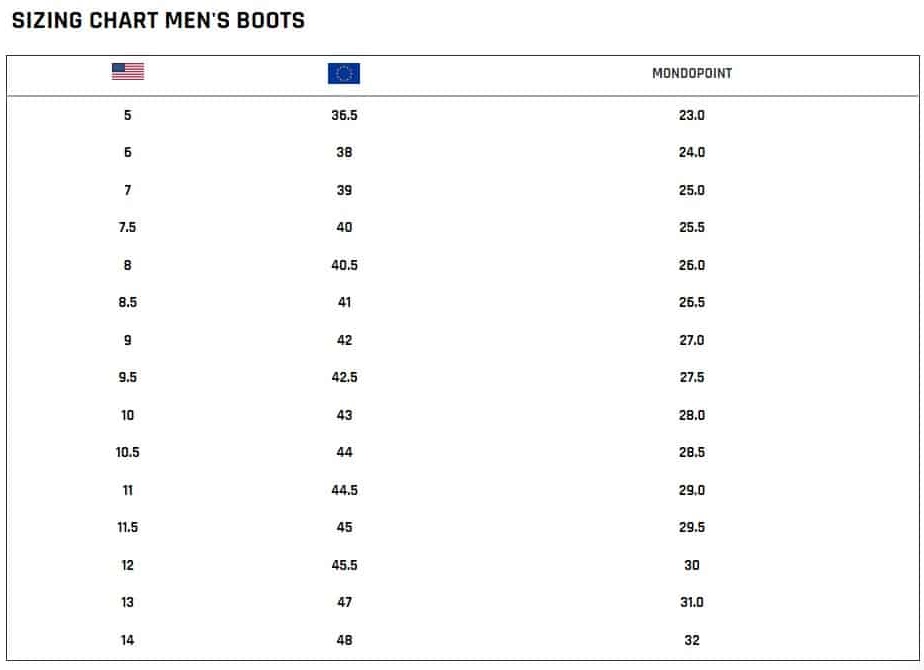Screen dimensions: 924x670
Task: Click US size 12 value
Action: pyautogui.click(x=127, y=565)
